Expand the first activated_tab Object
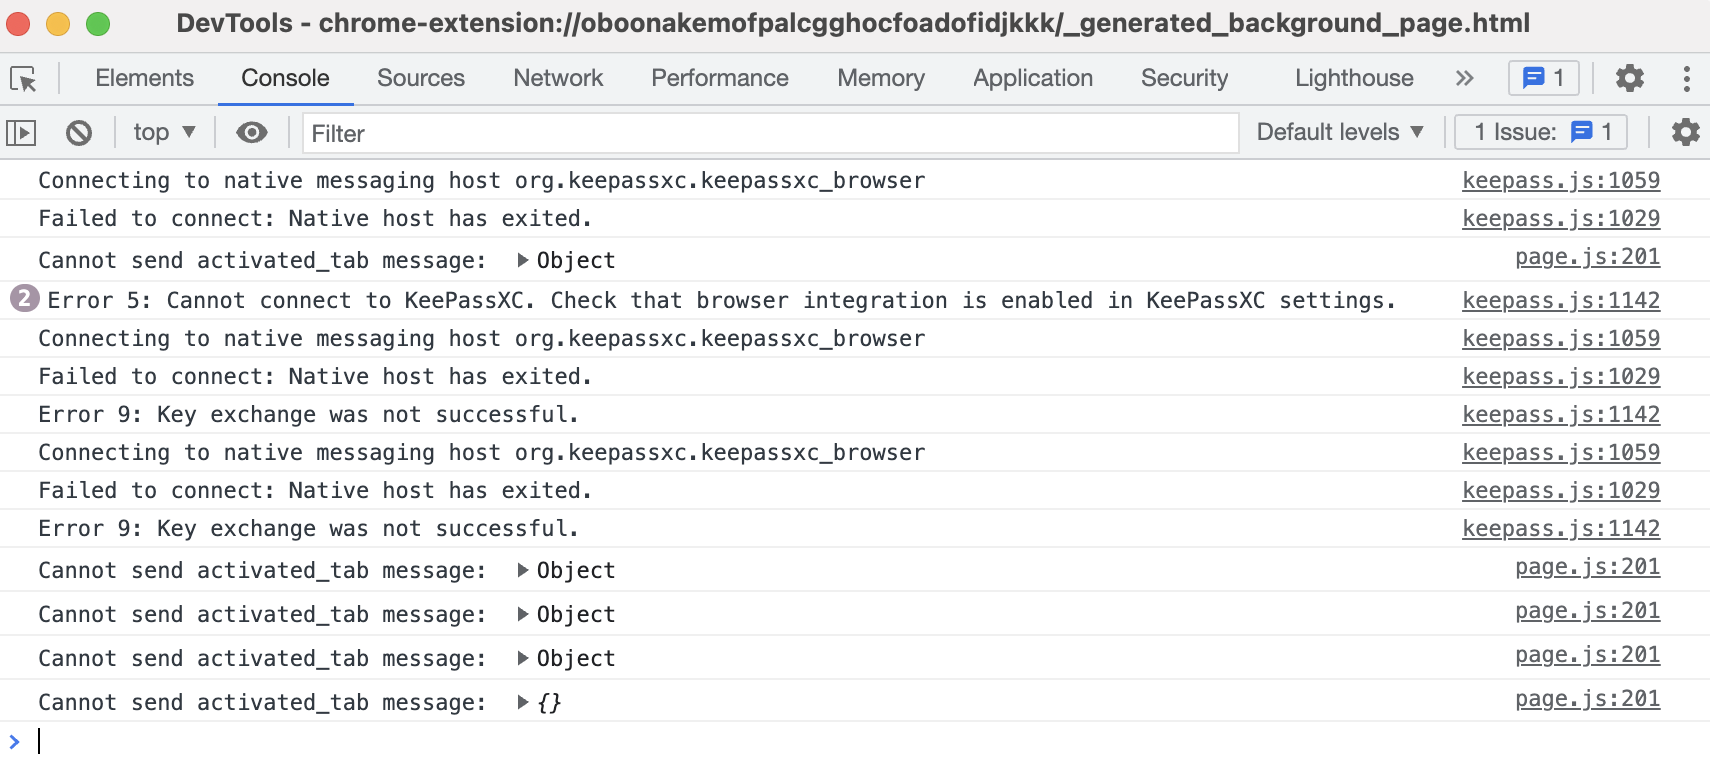1710x766 pixels. (x=523, y=260)
